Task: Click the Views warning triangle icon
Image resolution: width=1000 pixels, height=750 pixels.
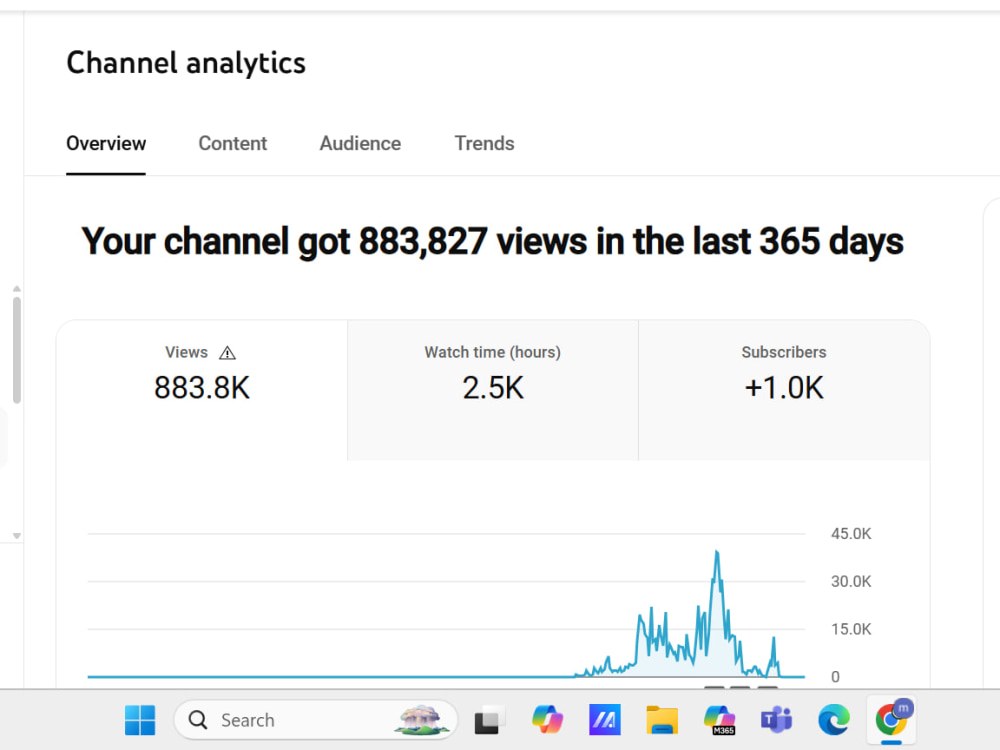Action: [x=228, y=353]
